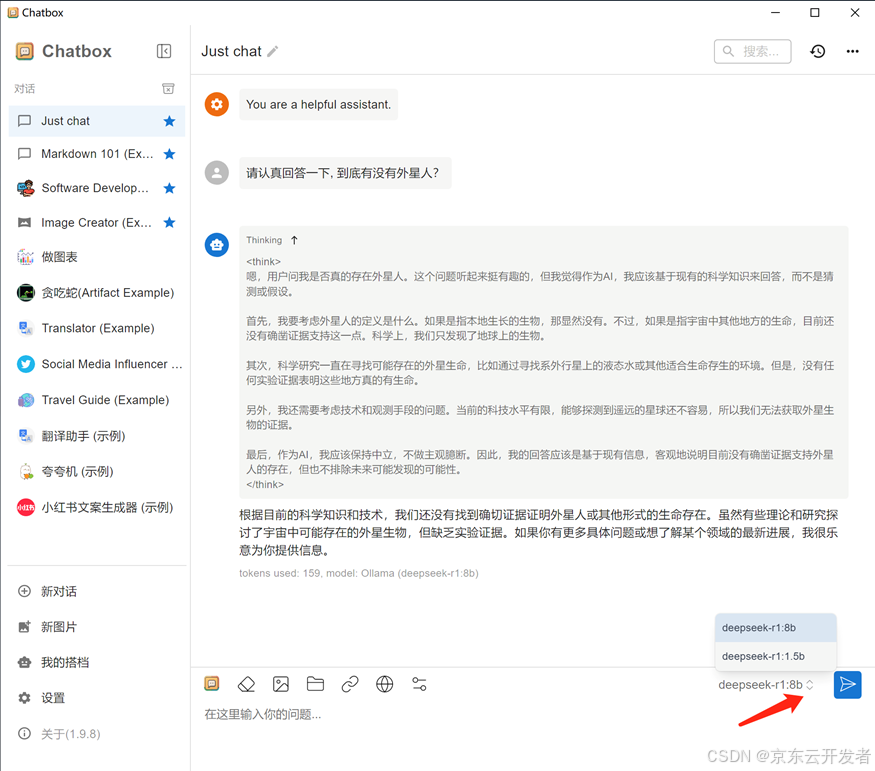Click the 夸夸机 conversation avatar icon

click(25, 471)
